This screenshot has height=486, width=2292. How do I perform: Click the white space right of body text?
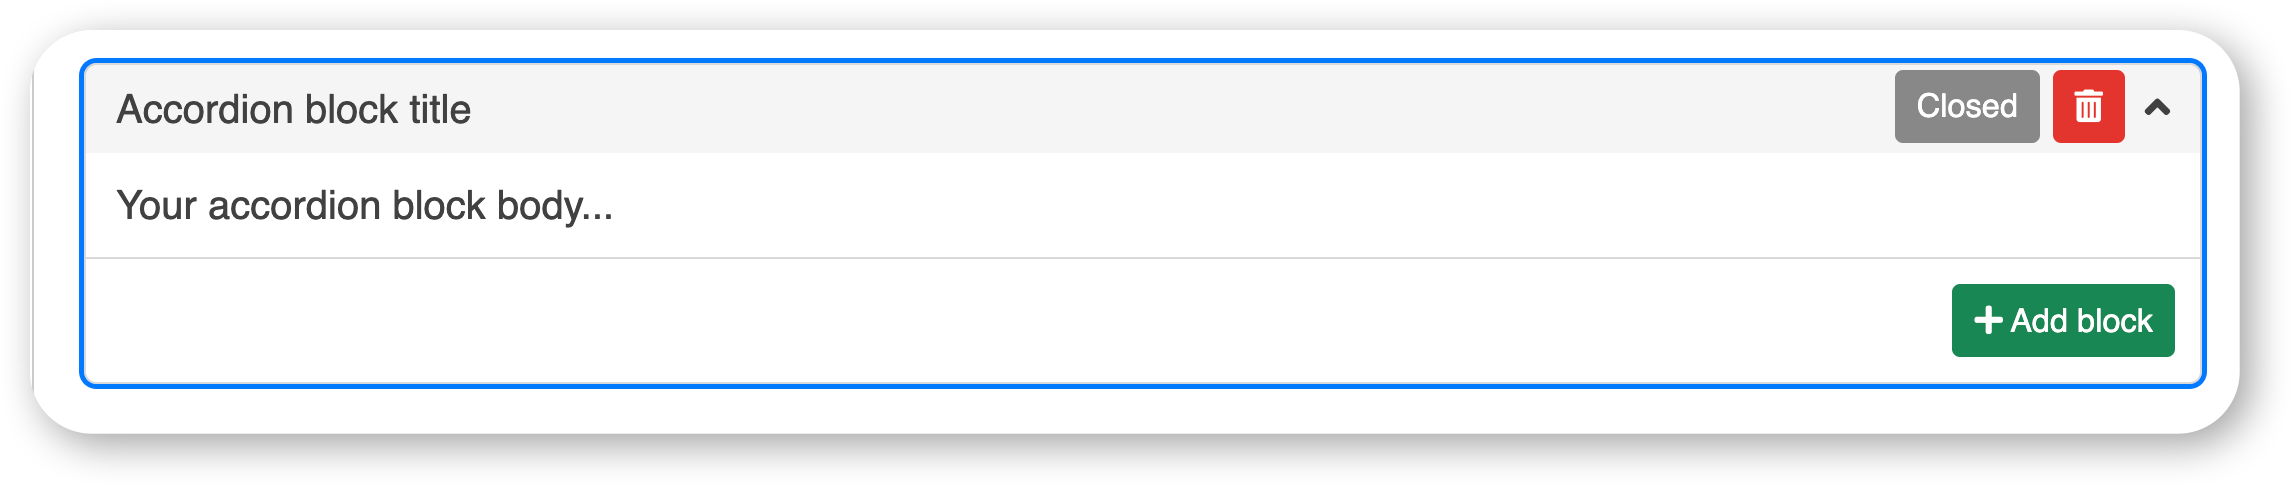[1400, 205]
